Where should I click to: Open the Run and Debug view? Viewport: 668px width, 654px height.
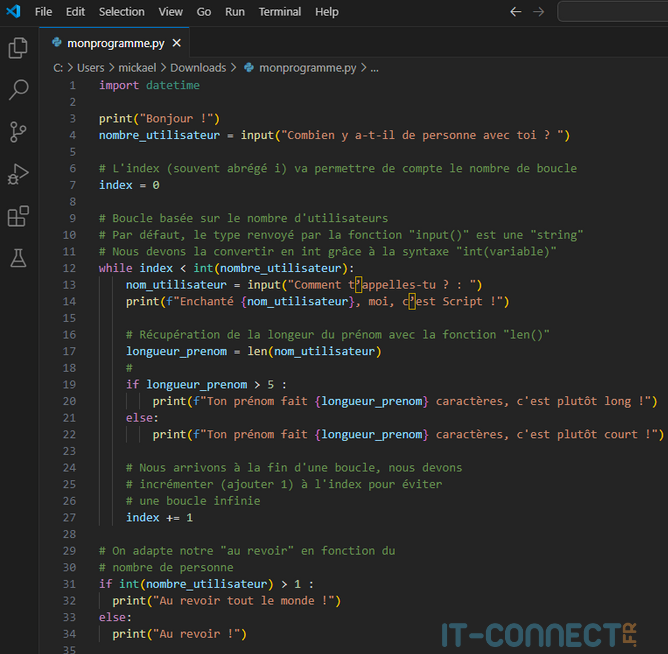pos(18,174)
